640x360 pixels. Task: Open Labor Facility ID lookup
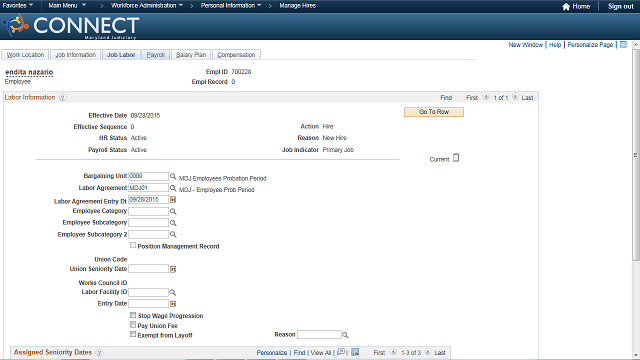pyautogui.click(x=173, y=292)
